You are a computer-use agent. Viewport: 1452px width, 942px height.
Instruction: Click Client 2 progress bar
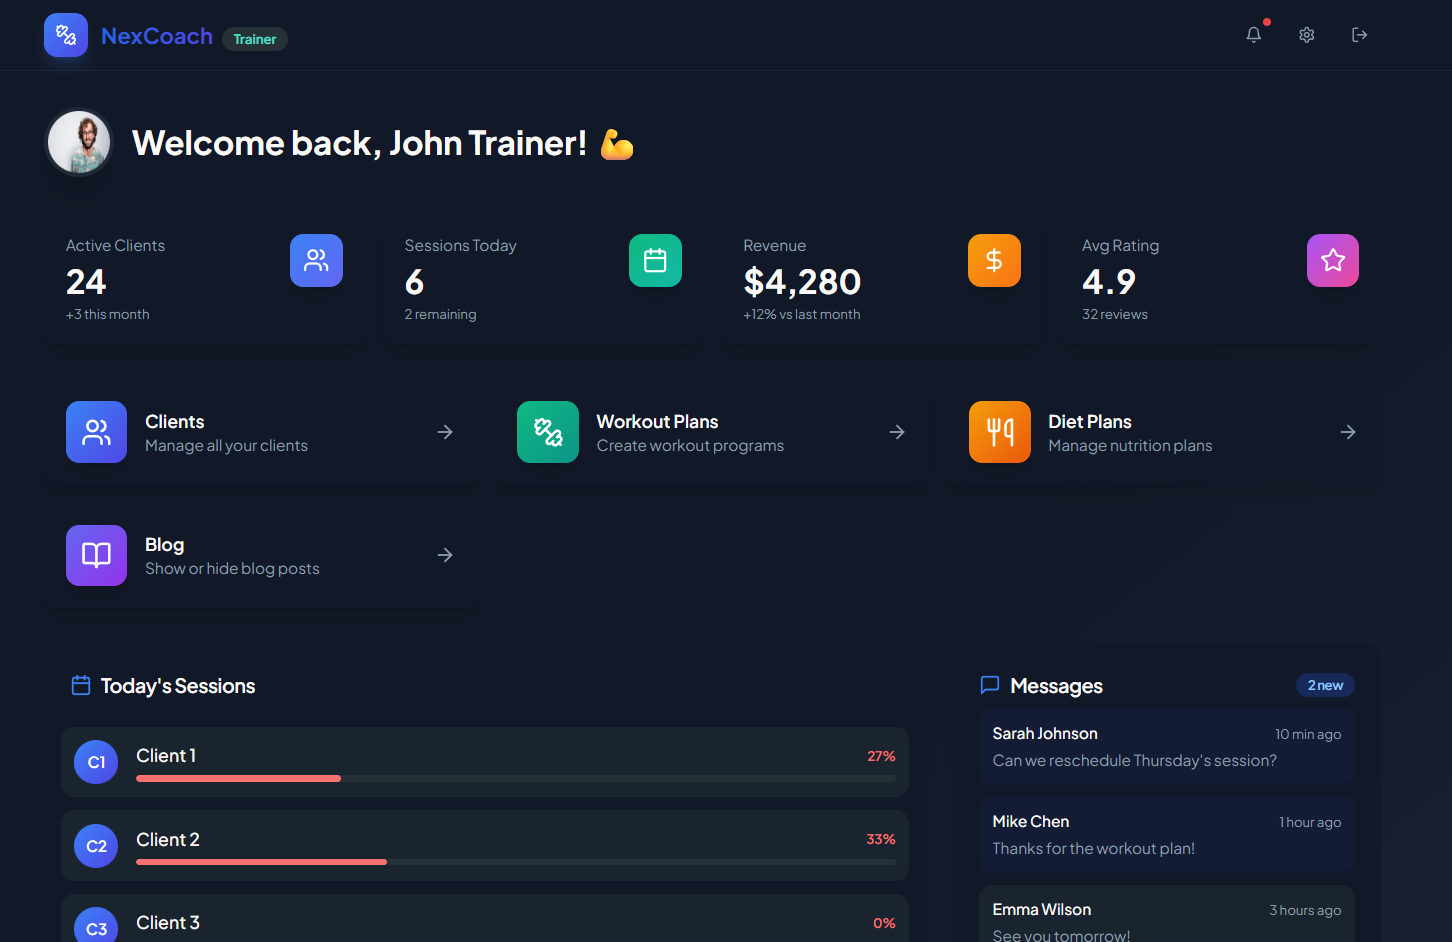click(x=516, y=862)
